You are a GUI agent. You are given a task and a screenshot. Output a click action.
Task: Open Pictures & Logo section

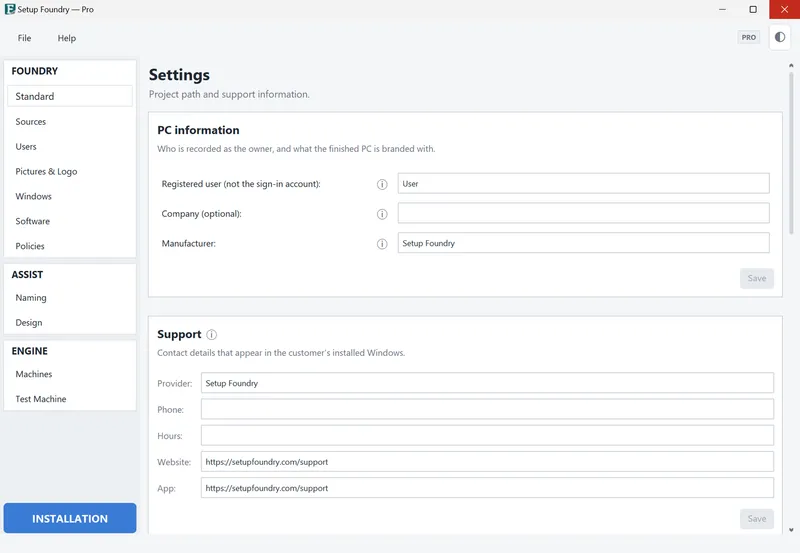(70, 171)
